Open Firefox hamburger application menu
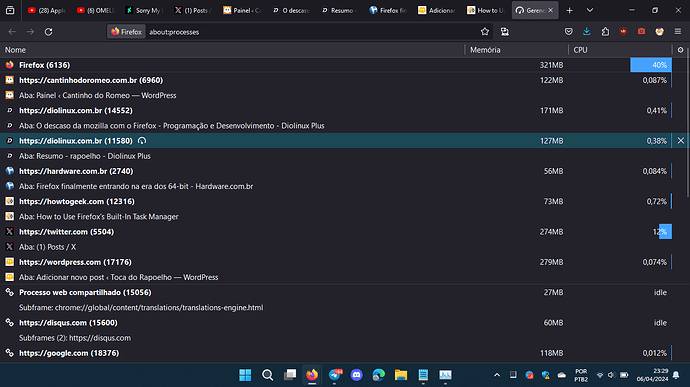 click(x=678, y=32)
